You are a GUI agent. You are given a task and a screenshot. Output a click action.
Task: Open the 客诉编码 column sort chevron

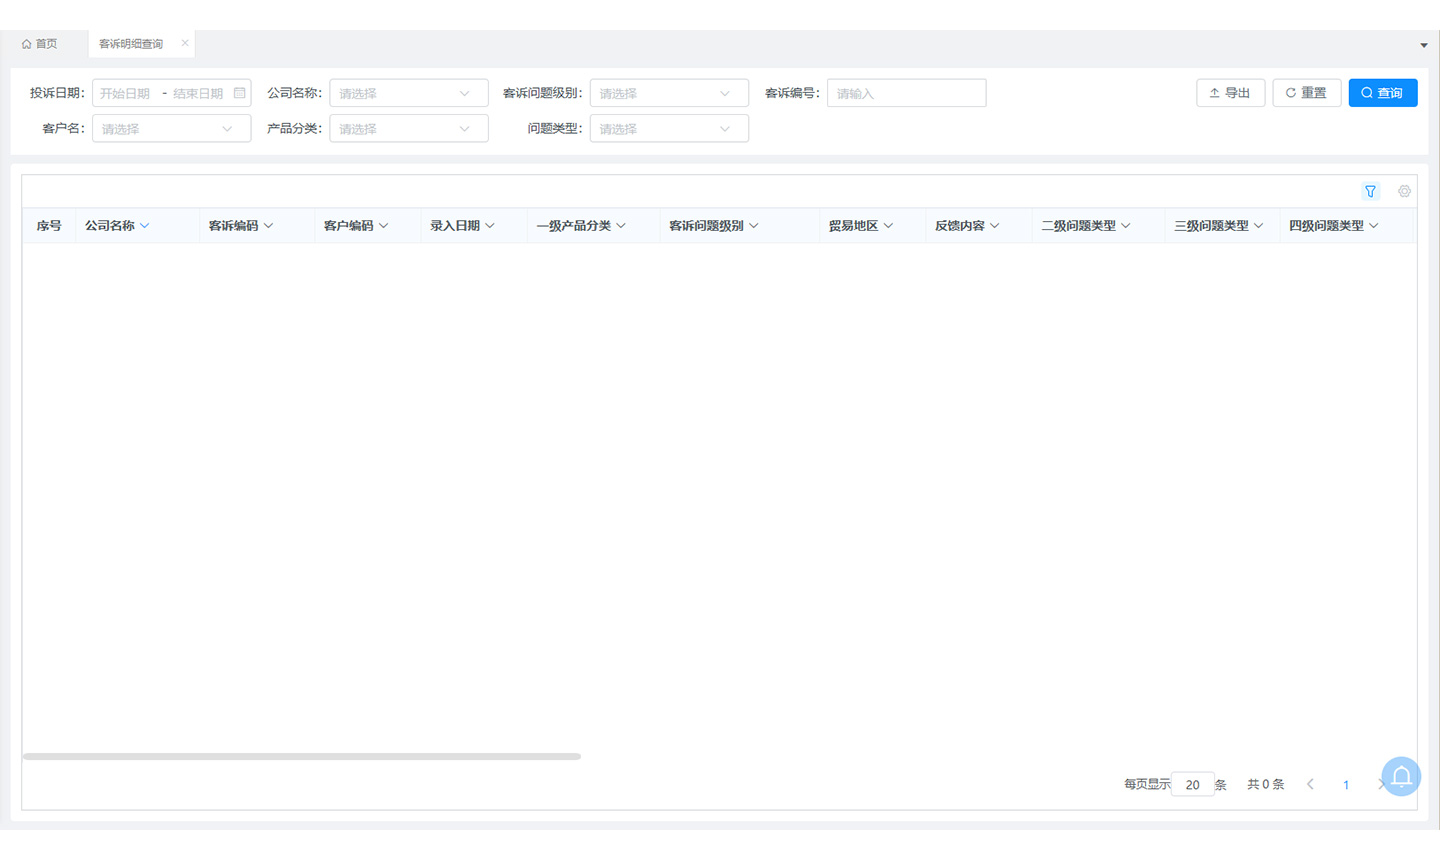point(268,226)
